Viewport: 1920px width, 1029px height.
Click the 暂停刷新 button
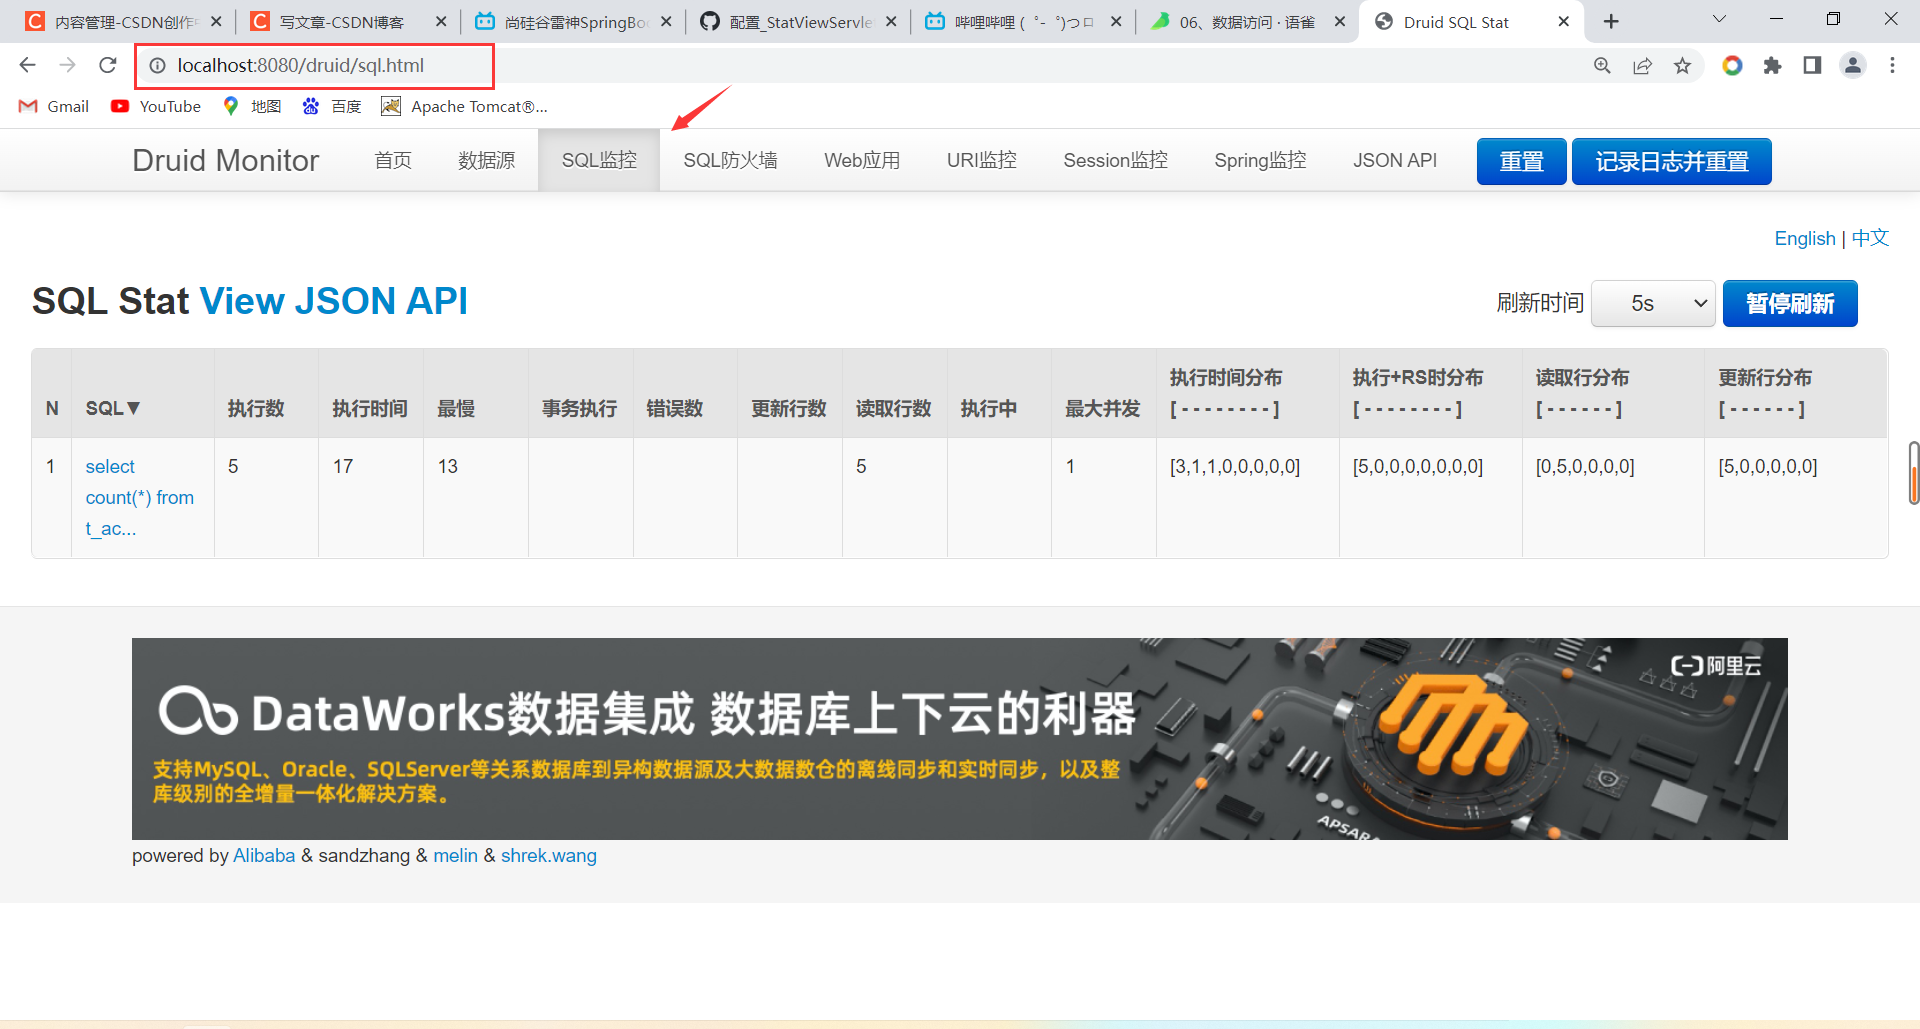click(1790, 303)
